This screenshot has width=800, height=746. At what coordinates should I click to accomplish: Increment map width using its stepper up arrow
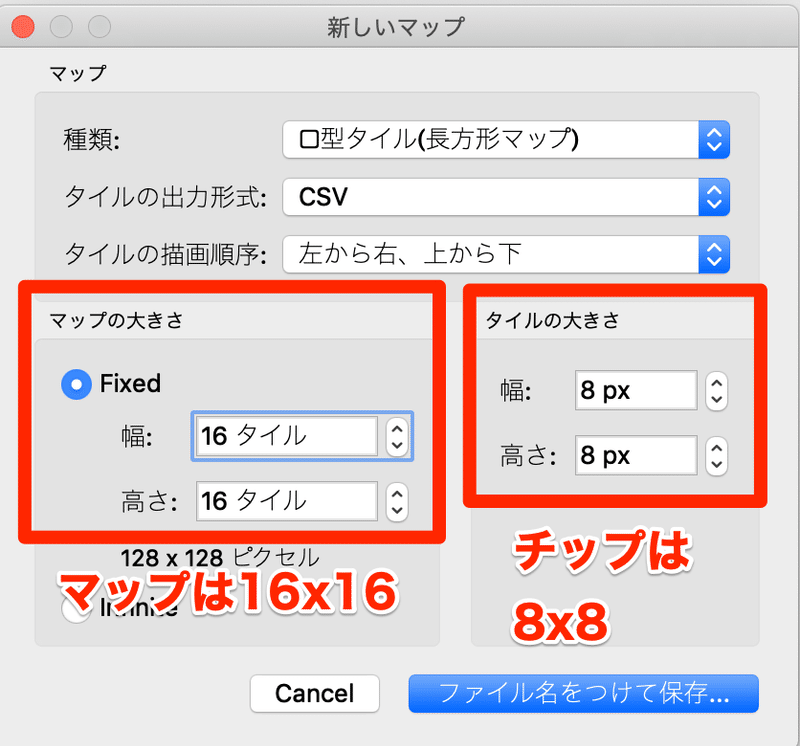[x=397, y=430]
